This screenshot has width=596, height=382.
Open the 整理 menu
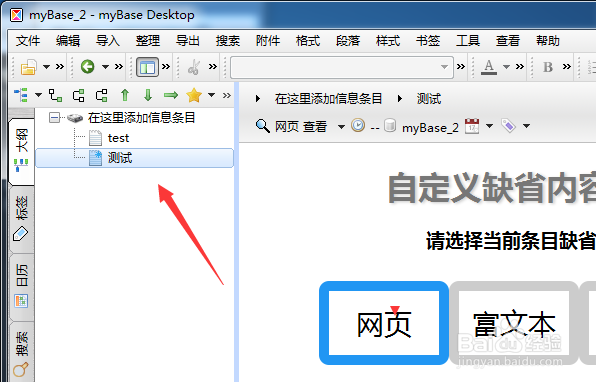(x=148, y=41)
